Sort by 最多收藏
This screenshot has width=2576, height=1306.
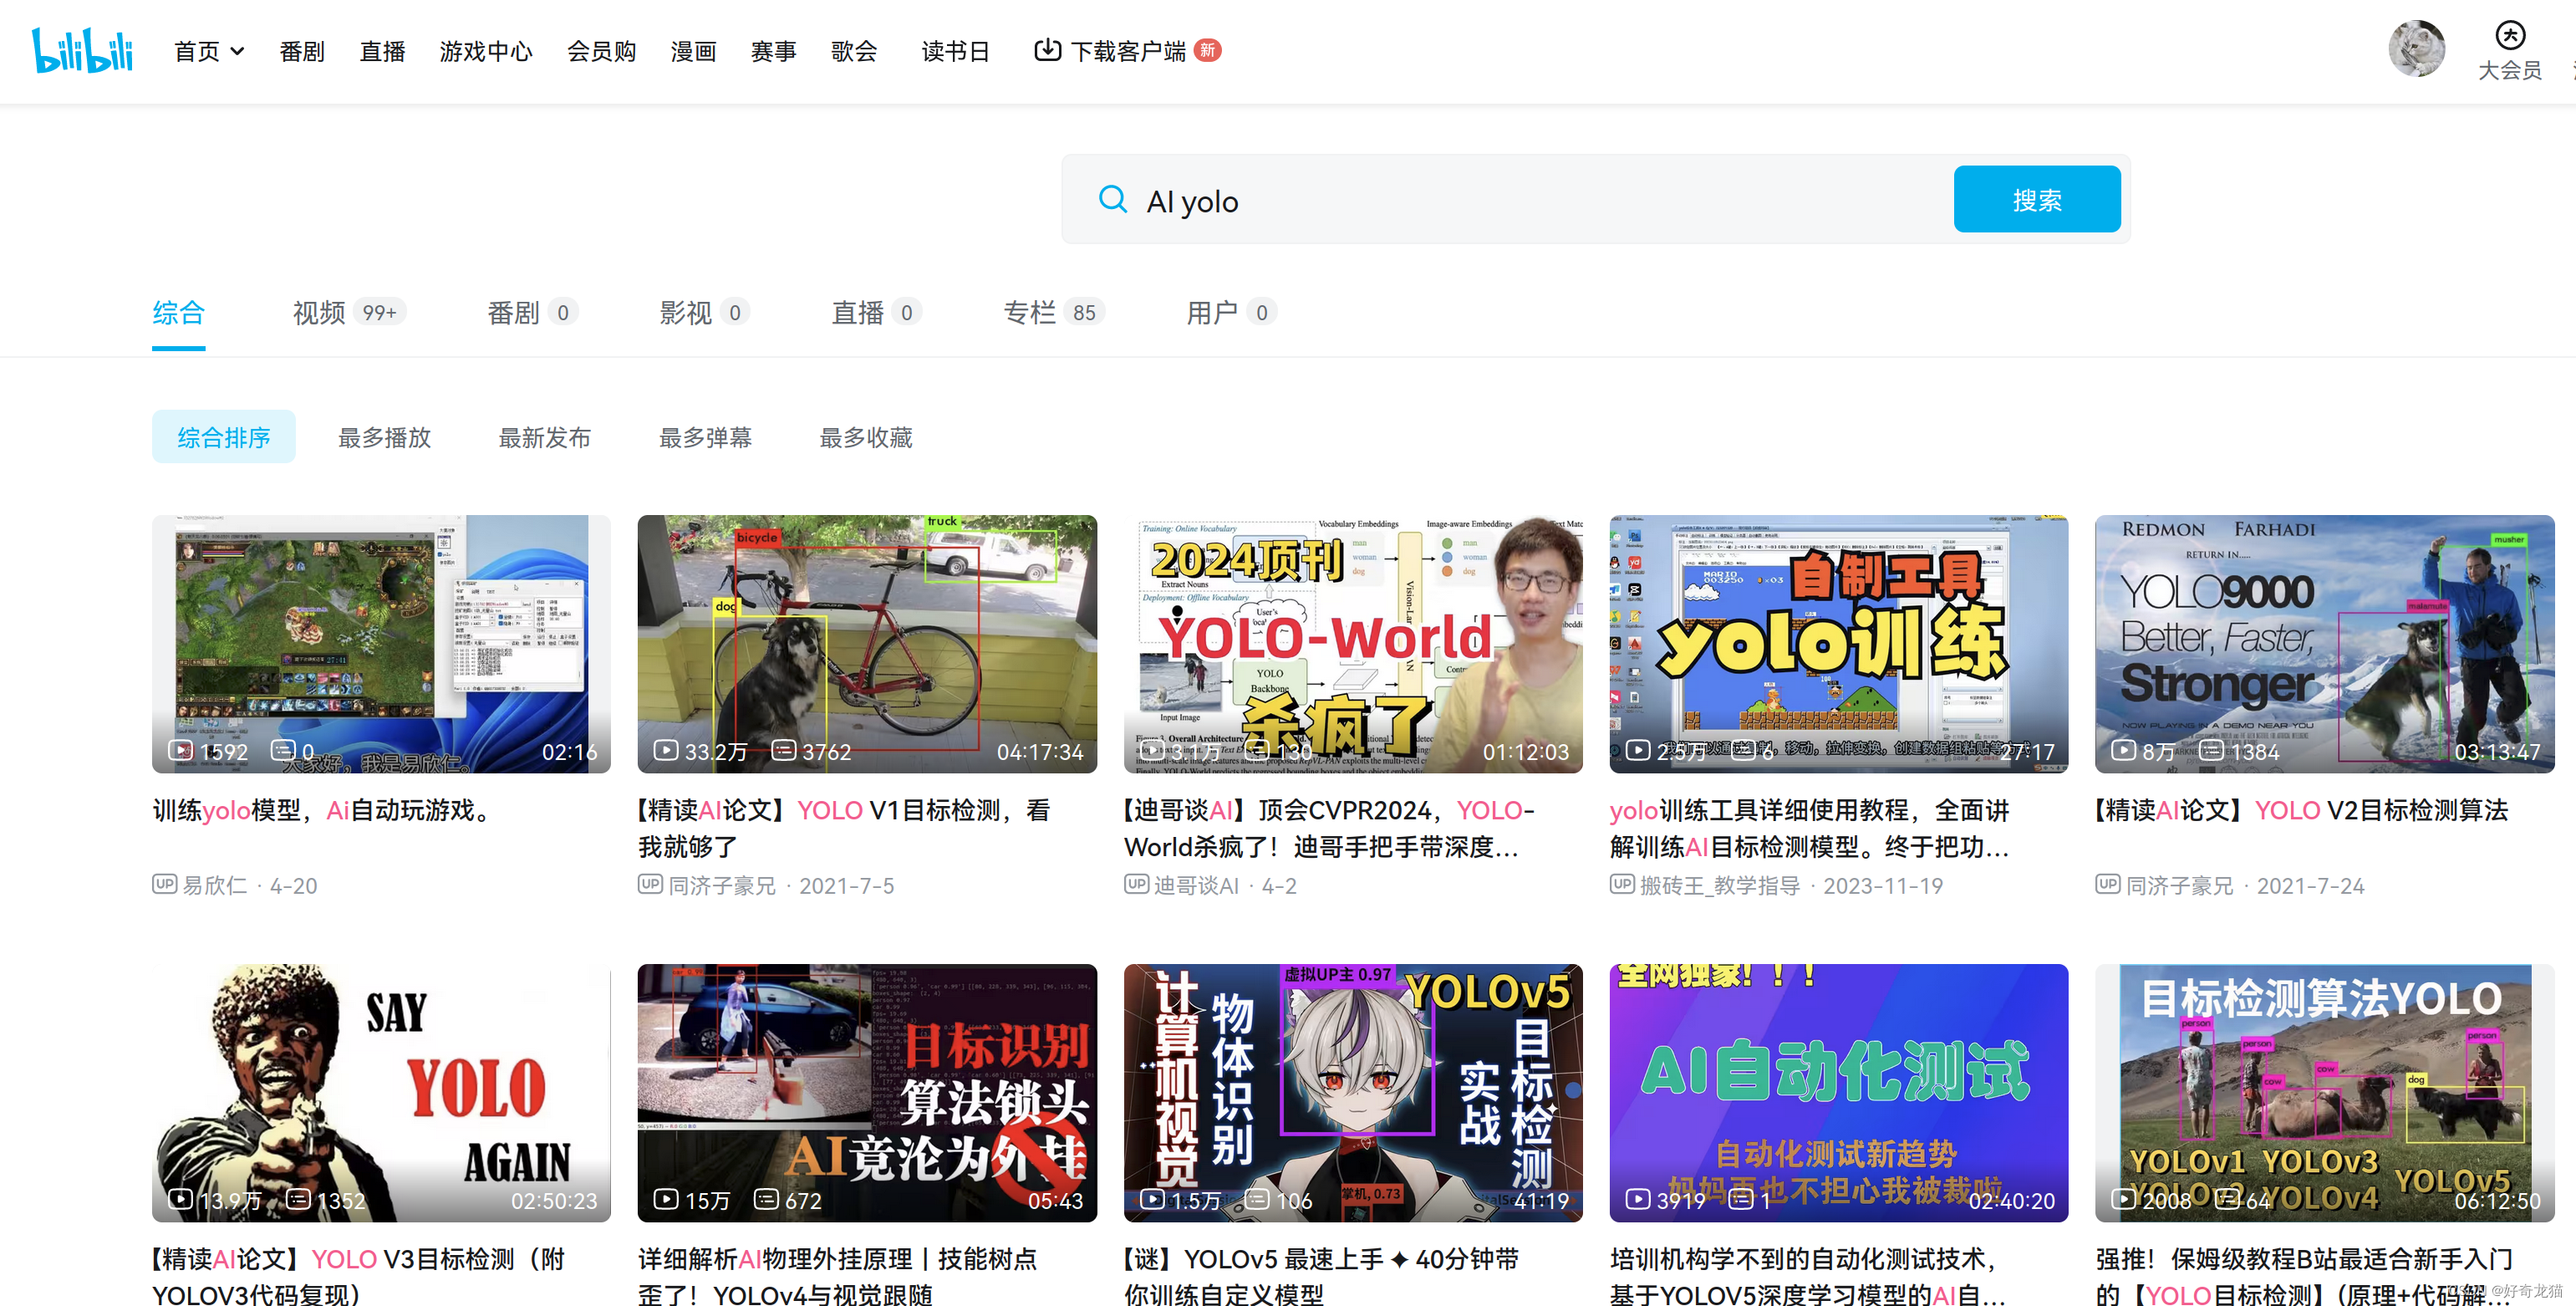point(866,437)
